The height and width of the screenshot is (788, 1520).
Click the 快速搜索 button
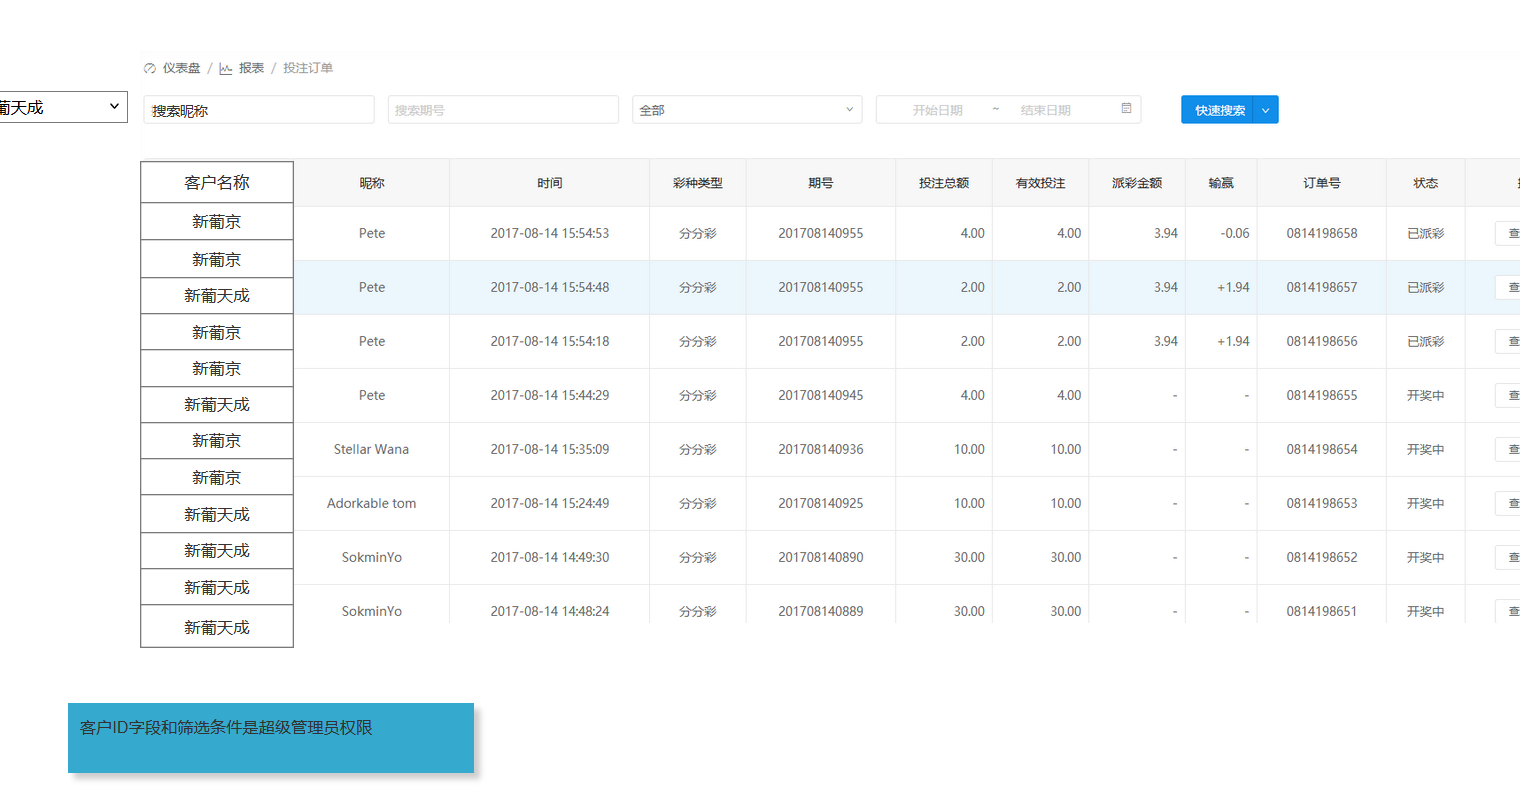click(1218, 110)
